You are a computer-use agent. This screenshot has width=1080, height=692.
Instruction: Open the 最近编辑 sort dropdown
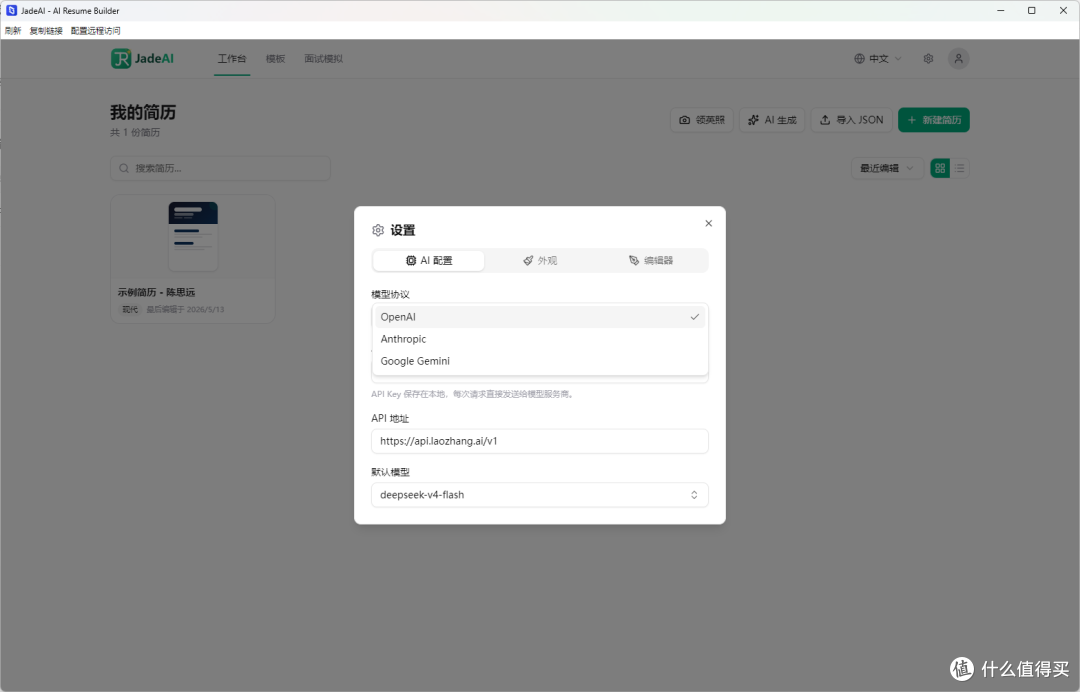[x=886, y=168]
